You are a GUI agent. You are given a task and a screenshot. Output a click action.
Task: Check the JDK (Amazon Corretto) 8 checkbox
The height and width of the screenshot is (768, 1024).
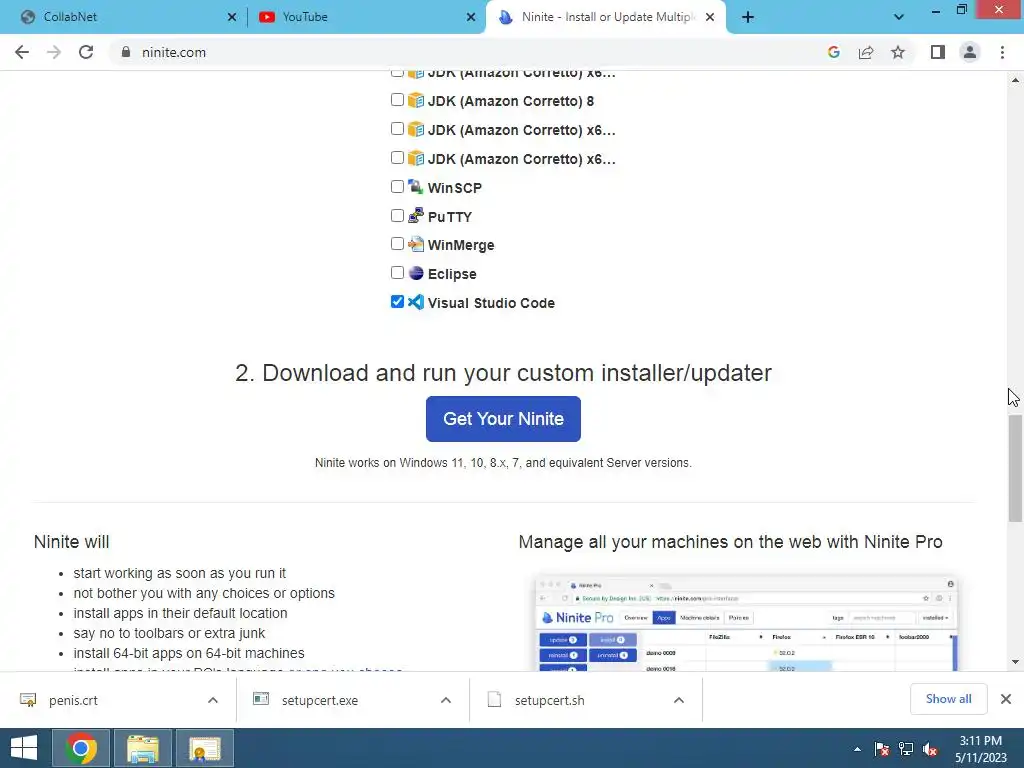tap(397, 100)
